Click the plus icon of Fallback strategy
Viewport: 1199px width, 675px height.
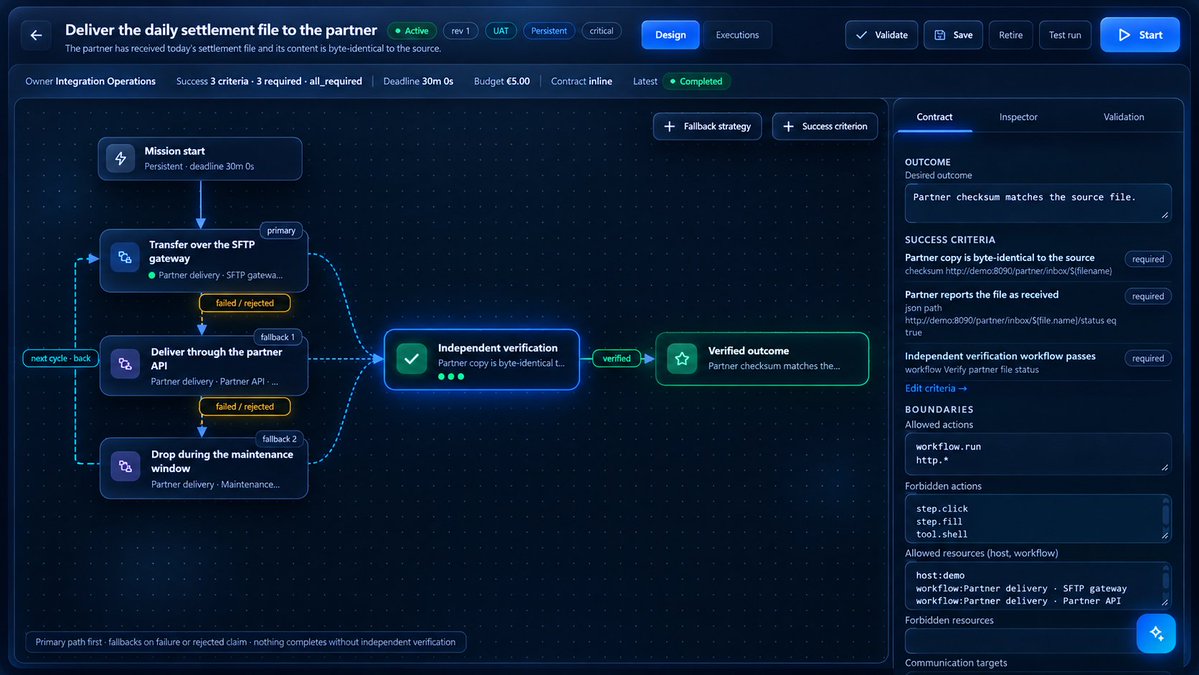pos(669,126)
